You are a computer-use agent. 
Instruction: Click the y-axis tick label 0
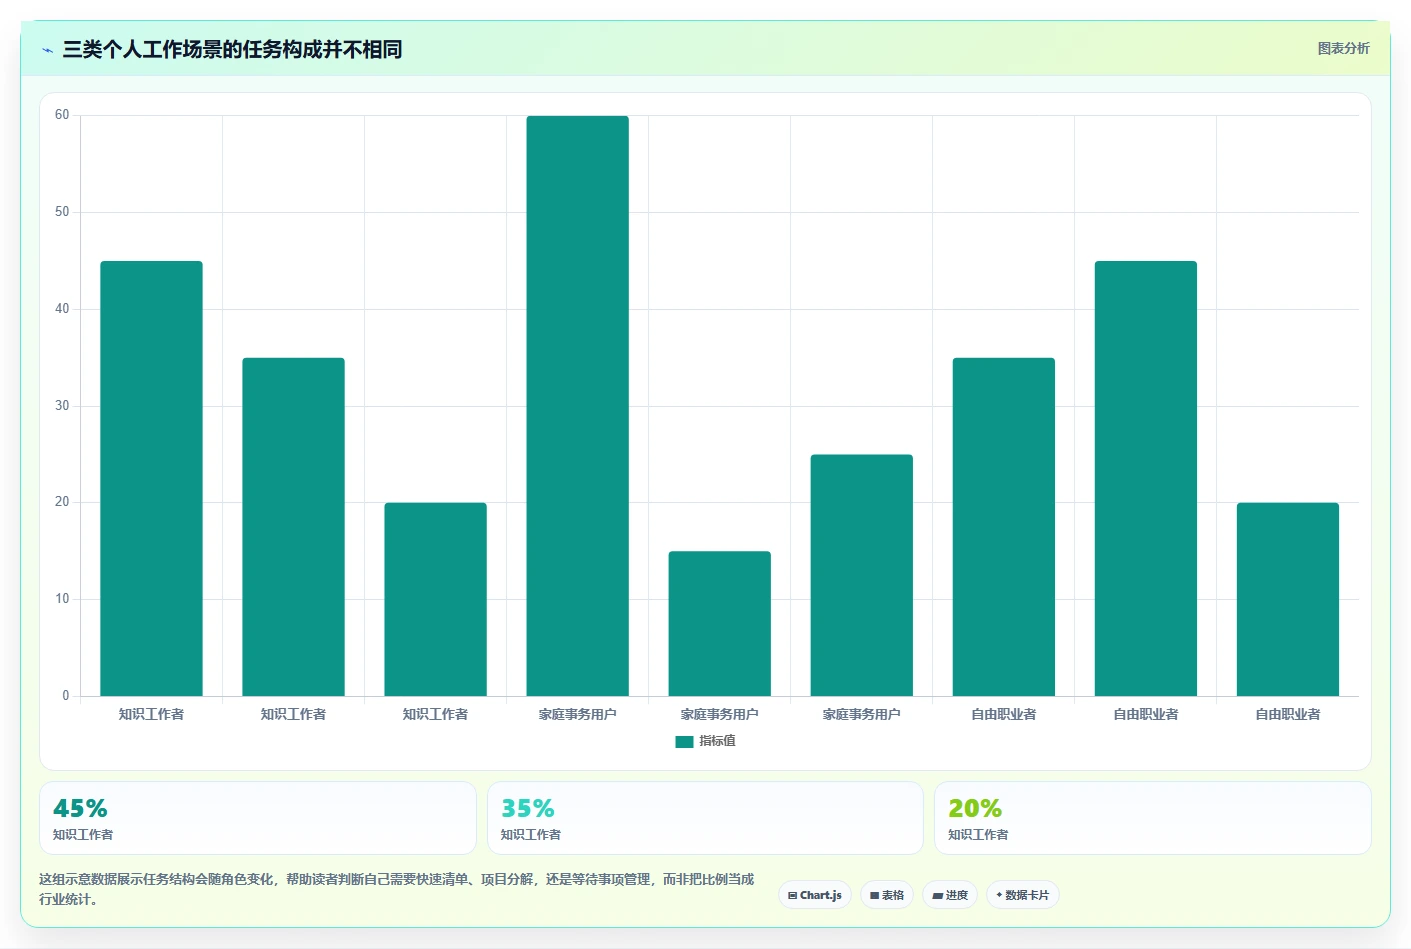coord(66,696)
